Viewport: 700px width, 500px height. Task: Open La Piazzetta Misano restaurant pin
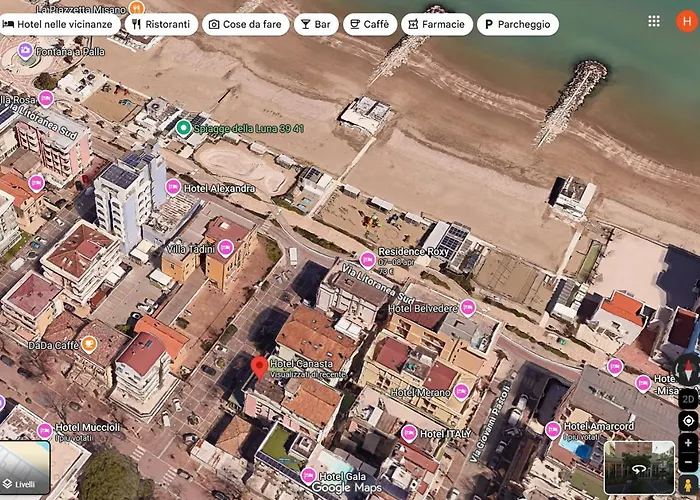[137, 8]
